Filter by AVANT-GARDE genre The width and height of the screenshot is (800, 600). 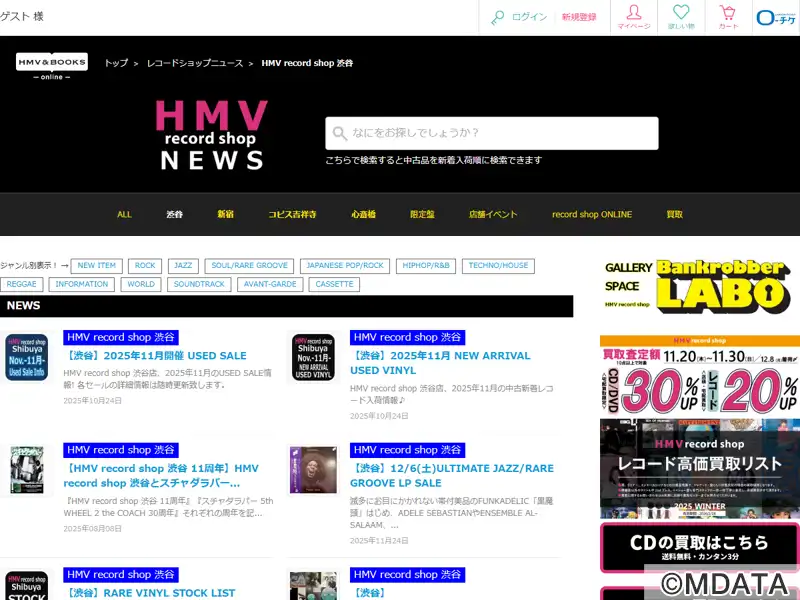tap(270, 284)
